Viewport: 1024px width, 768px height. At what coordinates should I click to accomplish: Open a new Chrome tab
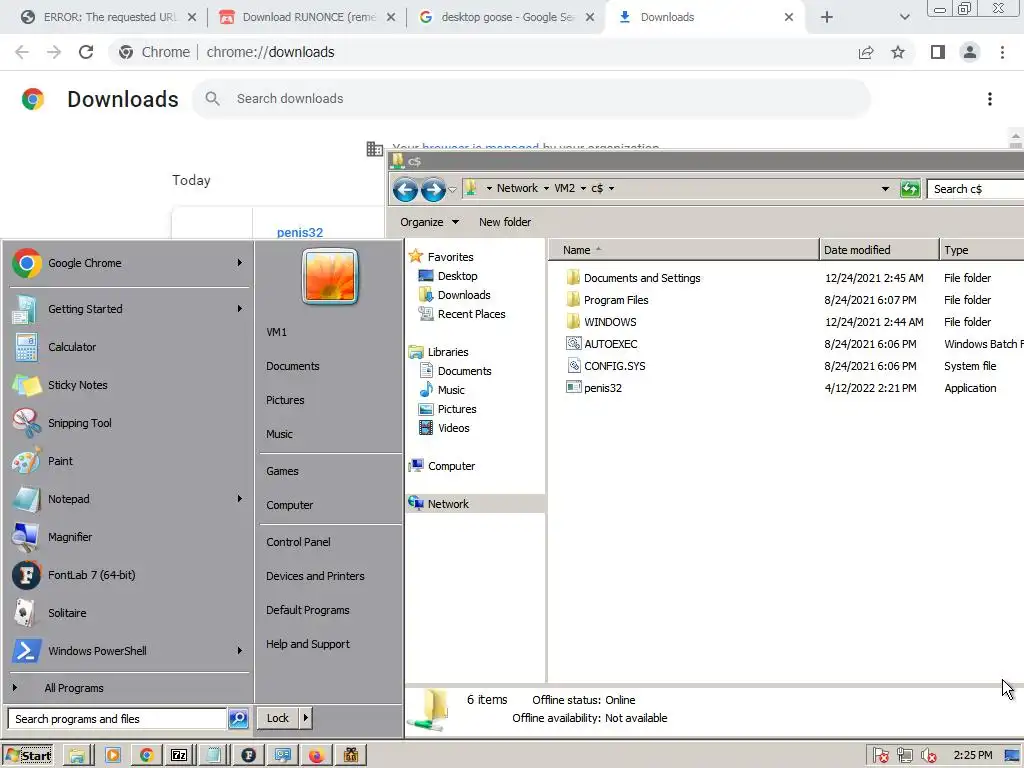pos(827,17)
